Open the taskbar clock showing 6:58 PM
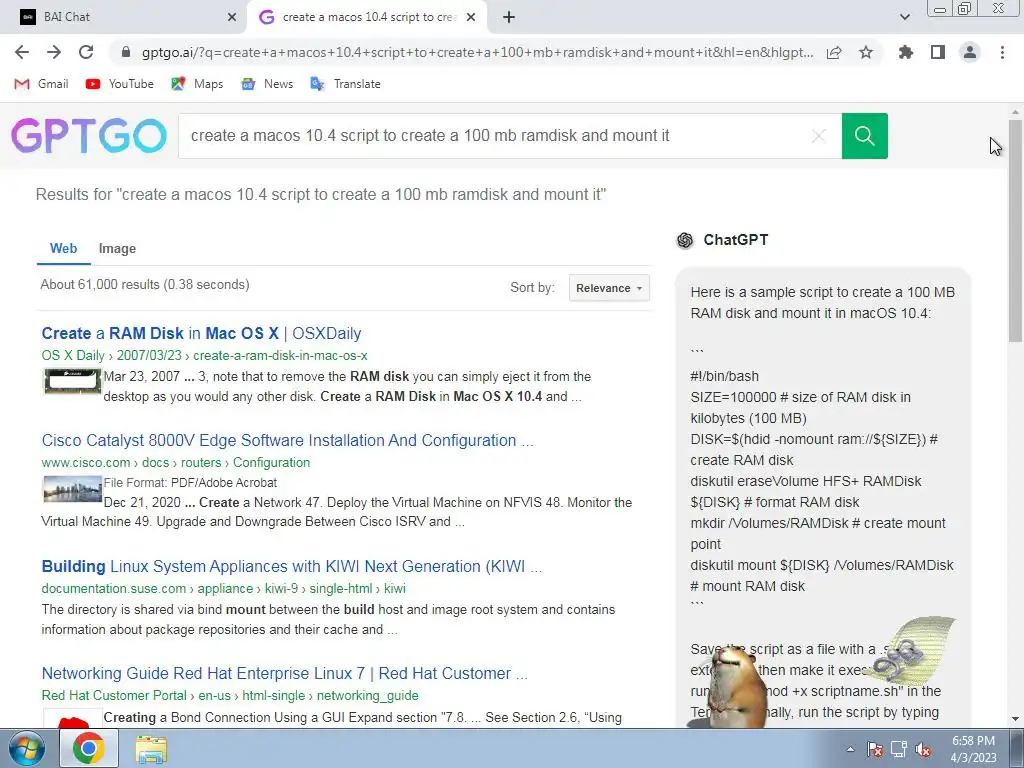This screenshot has height=768, width=1024. tap(974, 749)
